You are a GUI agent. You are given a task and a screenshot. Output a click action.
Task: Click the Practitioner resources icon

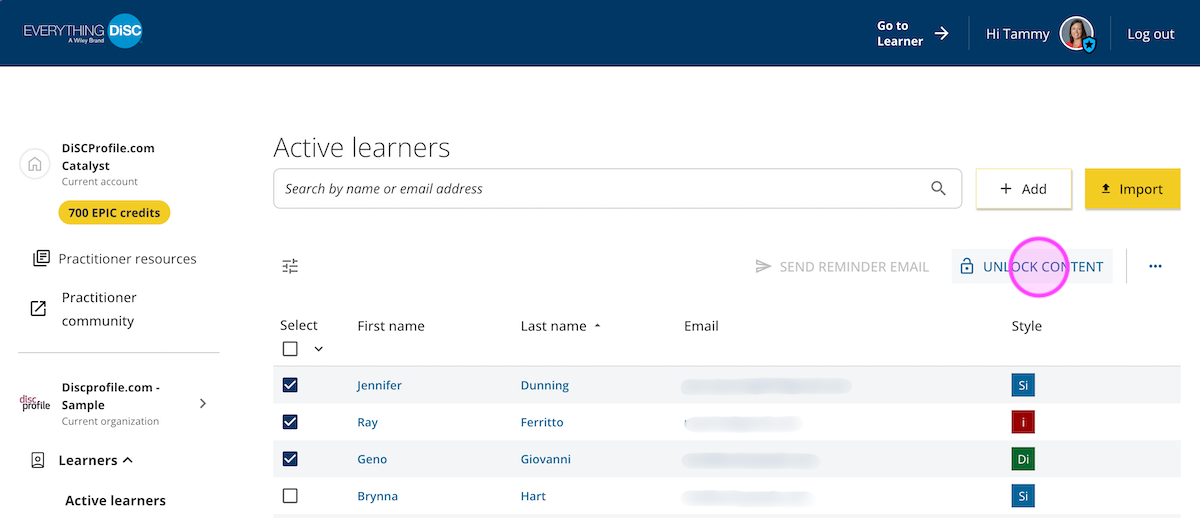point(41,259)
